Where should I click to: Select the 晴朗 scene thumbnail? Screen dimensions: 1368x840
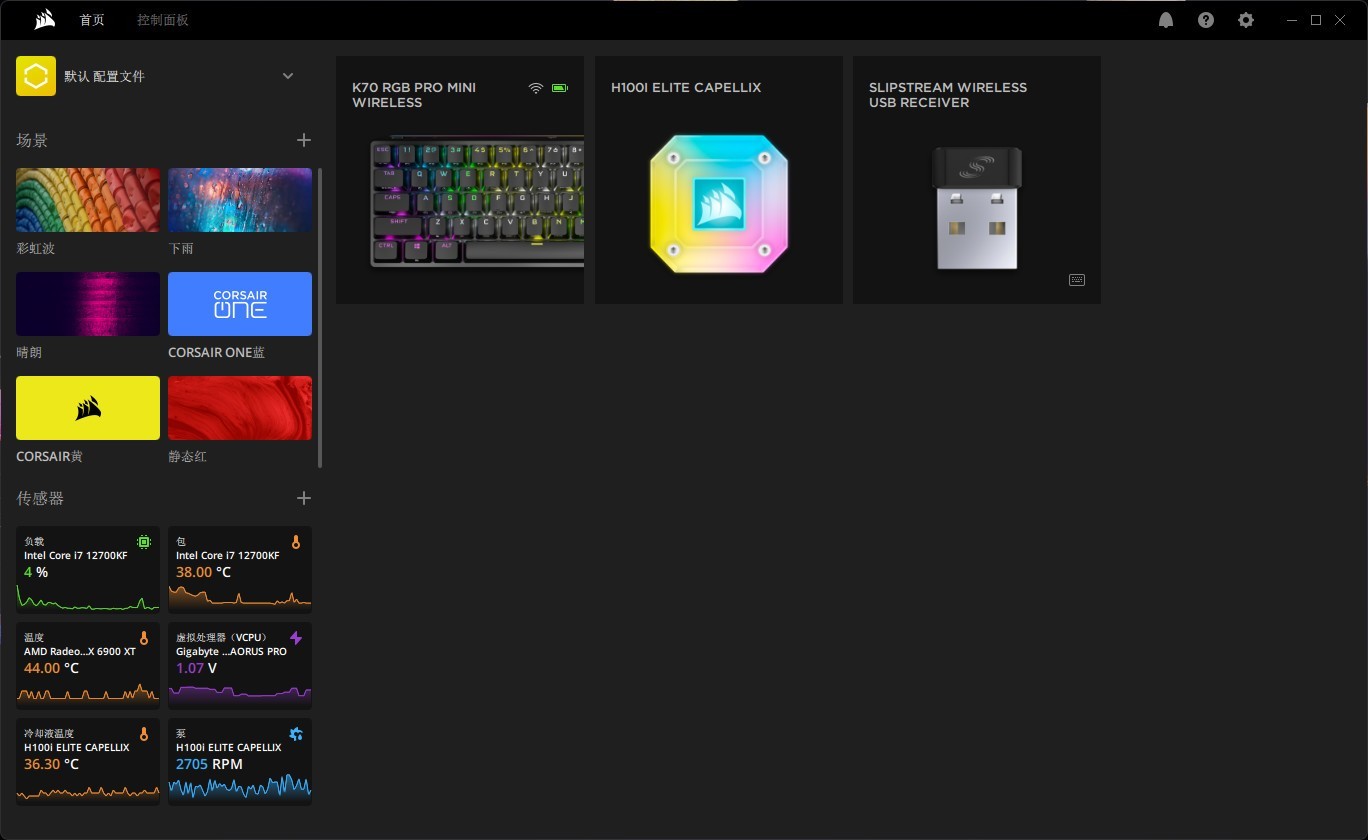coord(88,304)
